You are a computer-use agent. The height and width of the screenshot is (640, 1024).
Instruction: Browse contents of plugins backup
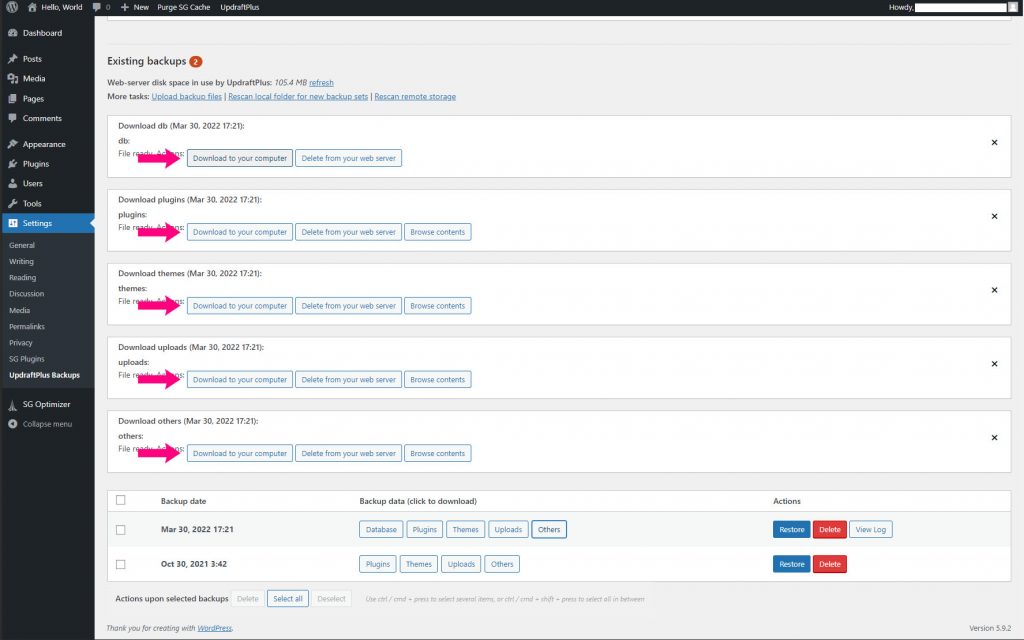438,232
